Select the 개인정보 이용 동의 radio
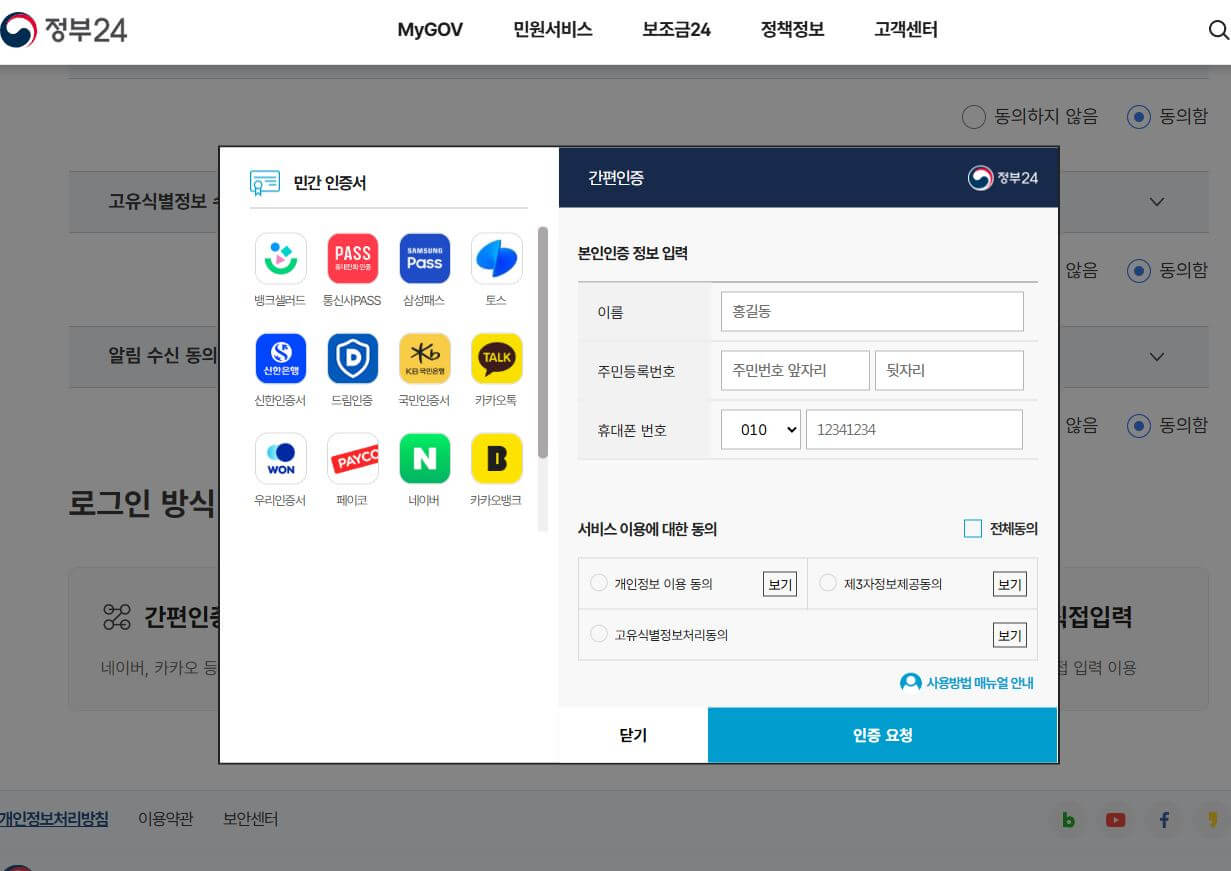Screen dimensions: 1231x871 click(599, 583)
